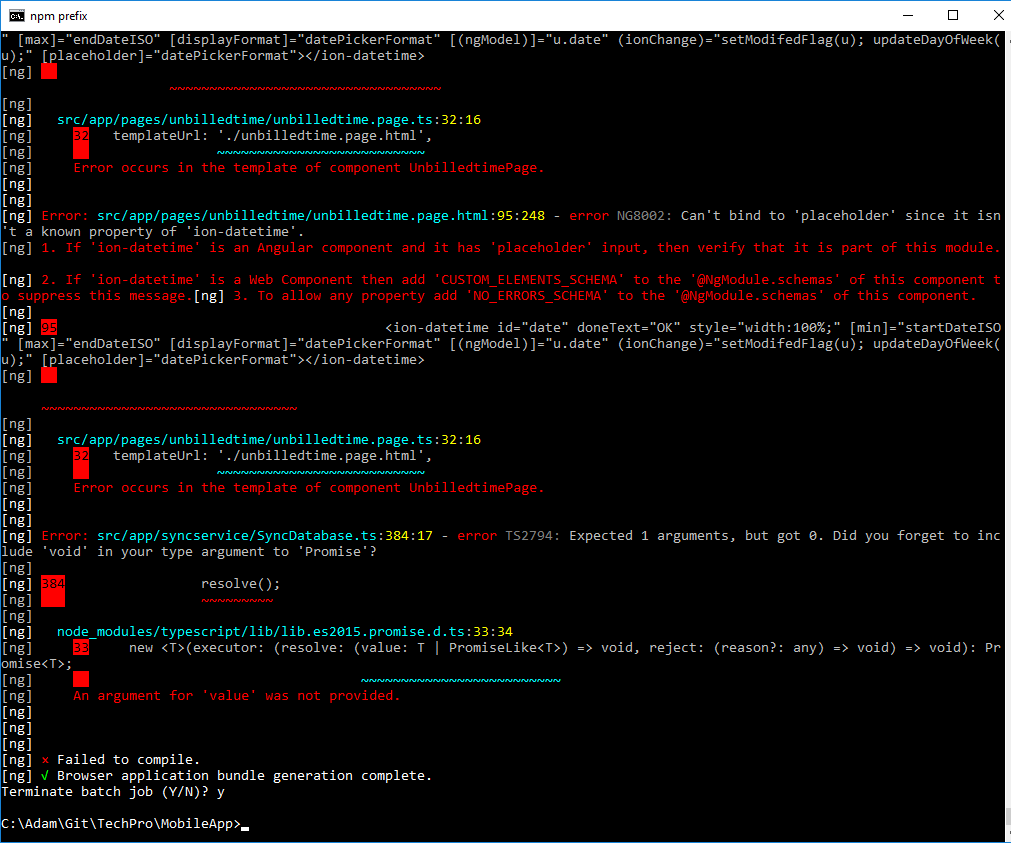Viewport: 1011px width, 843px height.
Task: Click the vertical scrollbar thumb at bottom right
Action: [x=1006, y=816]
